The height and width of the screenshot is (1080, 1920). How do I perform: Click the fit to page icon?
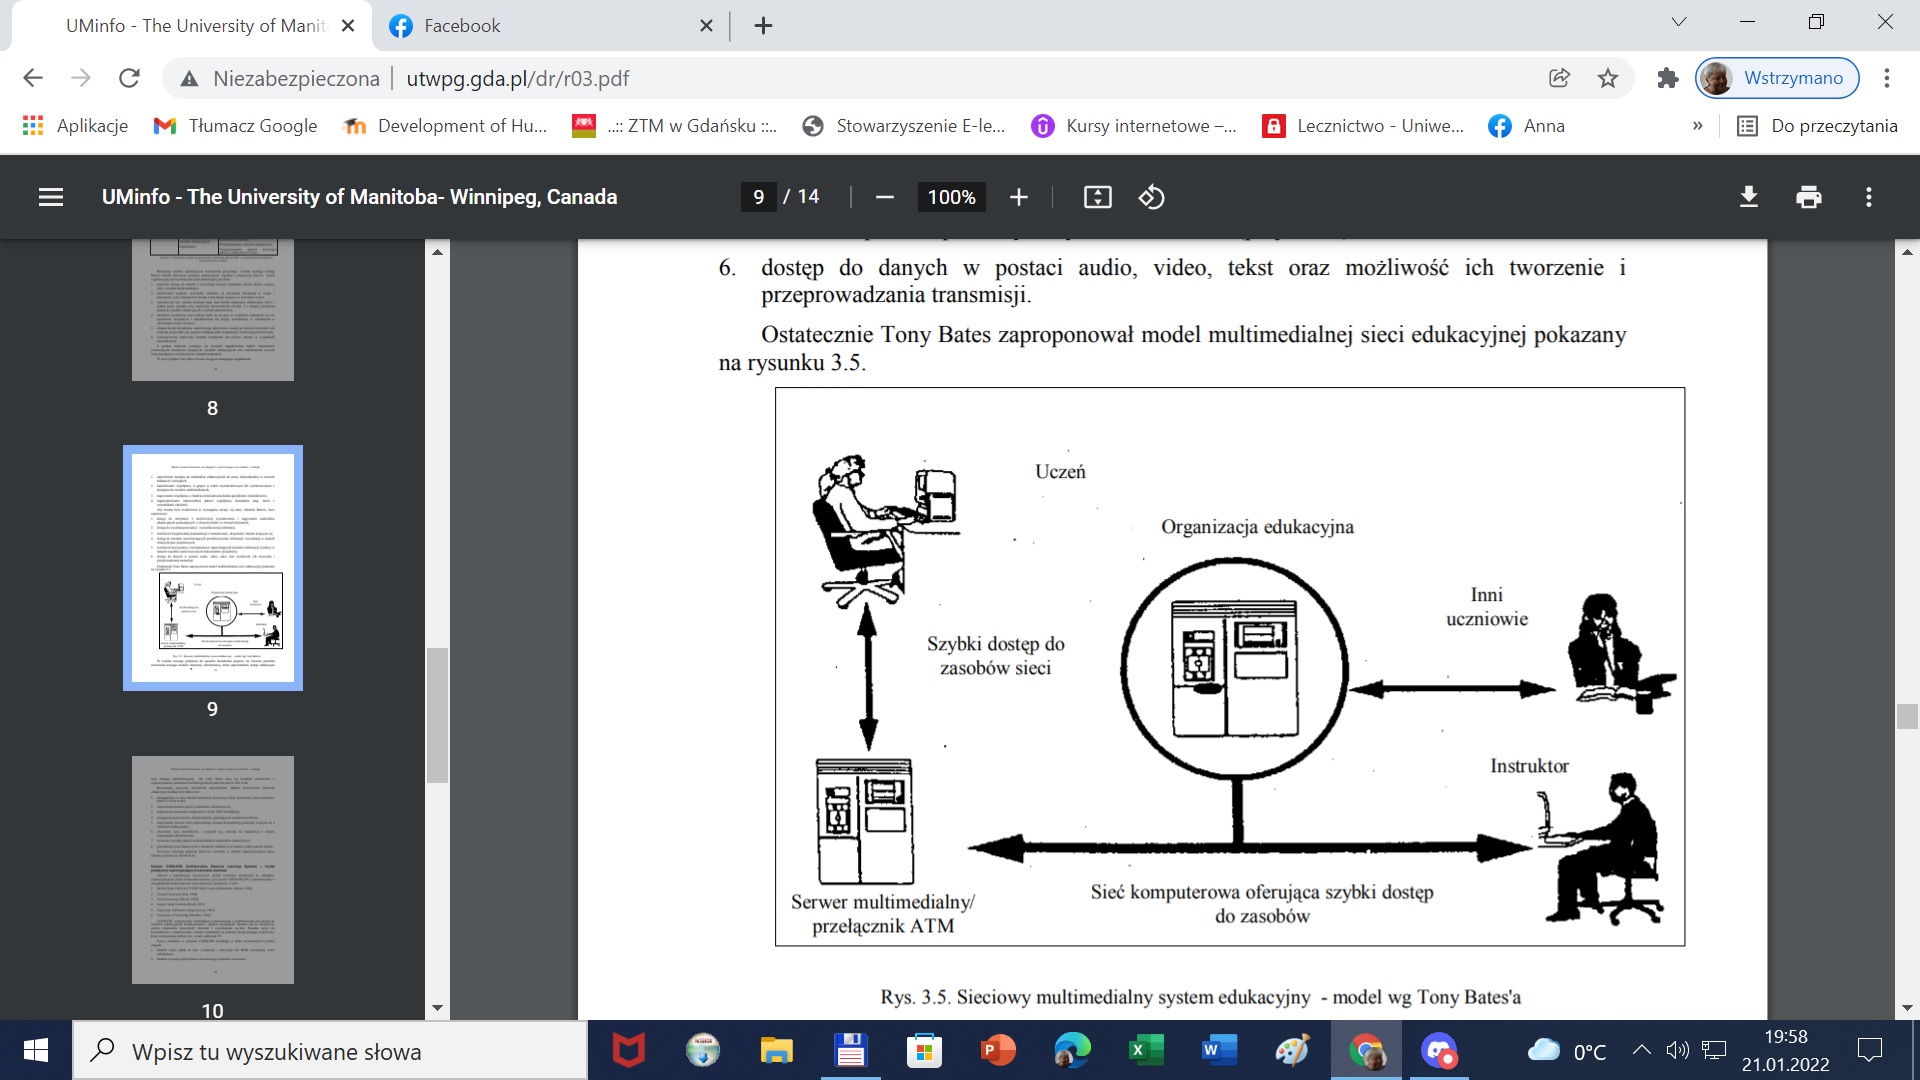click(x=1097, y=197)
